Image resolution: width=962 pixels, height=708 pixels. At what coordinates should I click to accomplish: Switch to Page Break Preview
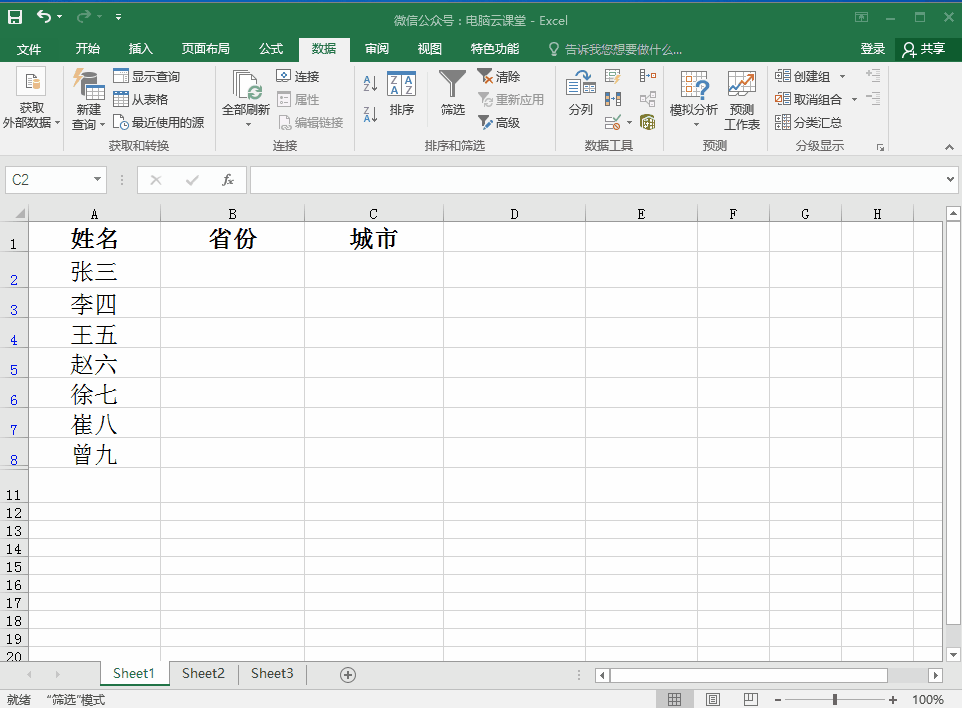pos(750,699)
